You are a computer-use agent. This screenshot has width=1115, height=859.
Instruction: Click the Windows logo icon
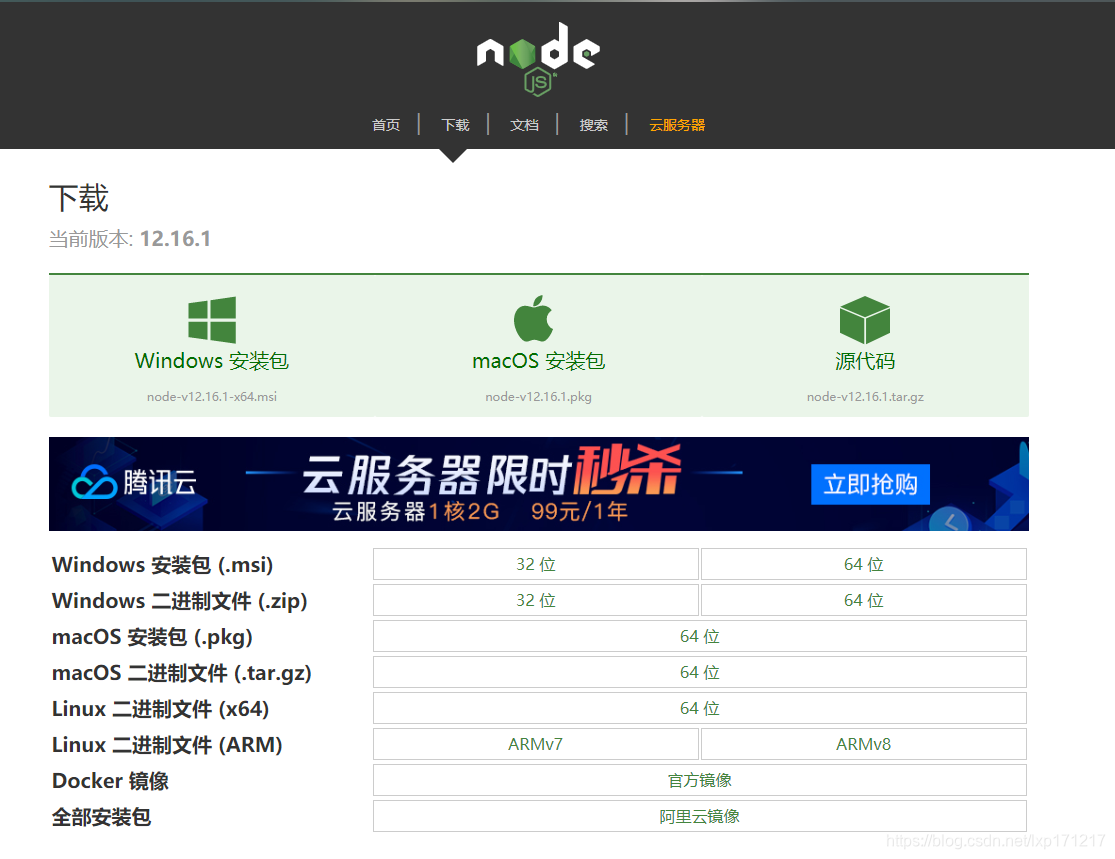[x=212, y=320]
